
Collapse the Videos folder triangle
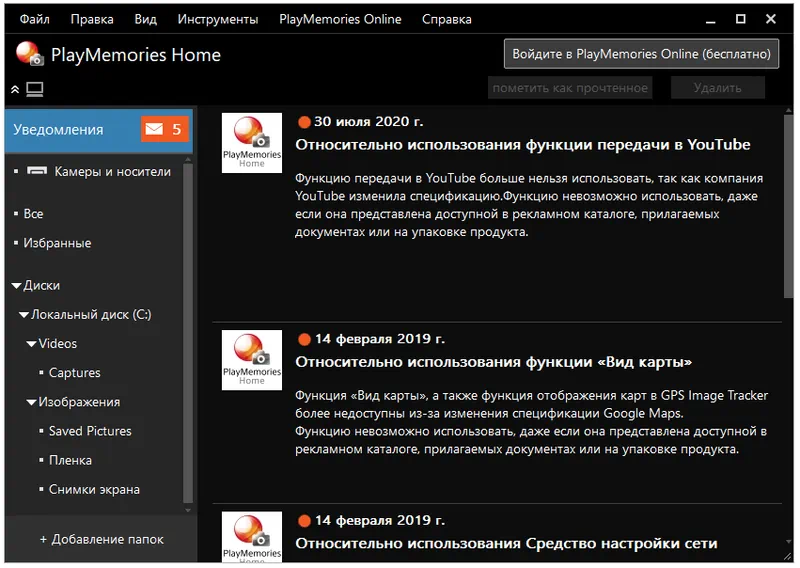(31, 344)
